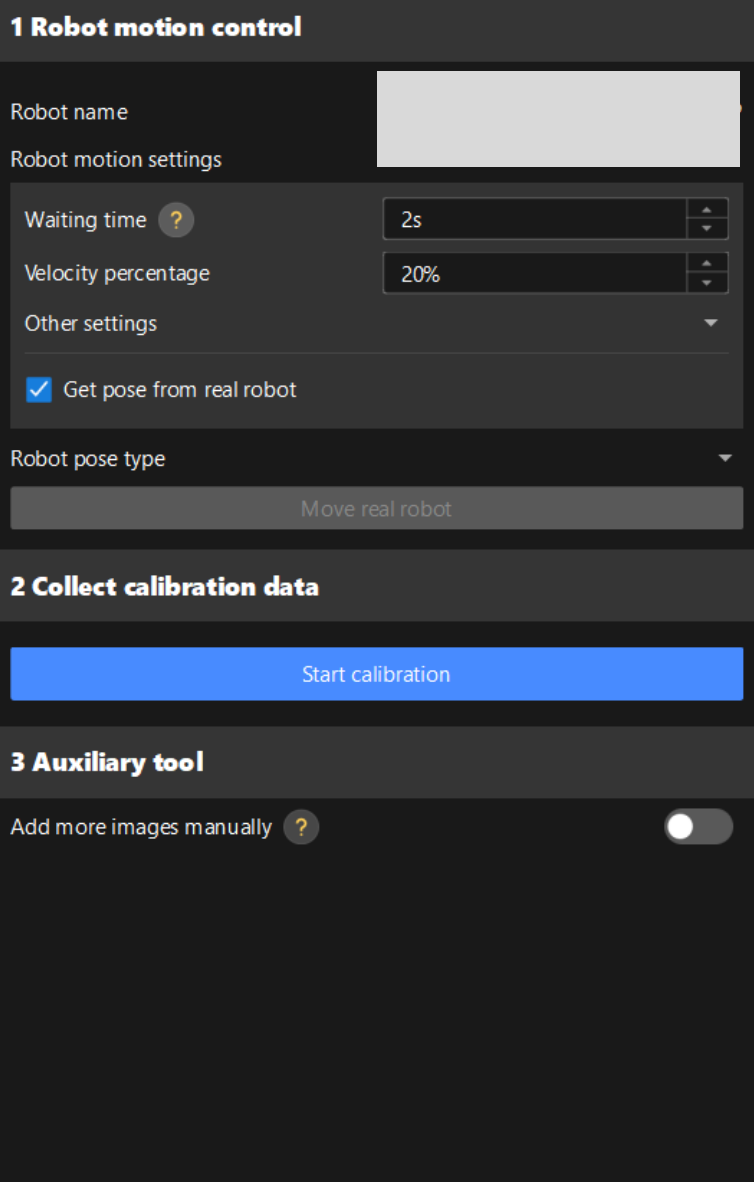Viewport: 754px width, 1182px height.
Task: Decrease the Waiting time value
Action: click(x=707, y=229)
